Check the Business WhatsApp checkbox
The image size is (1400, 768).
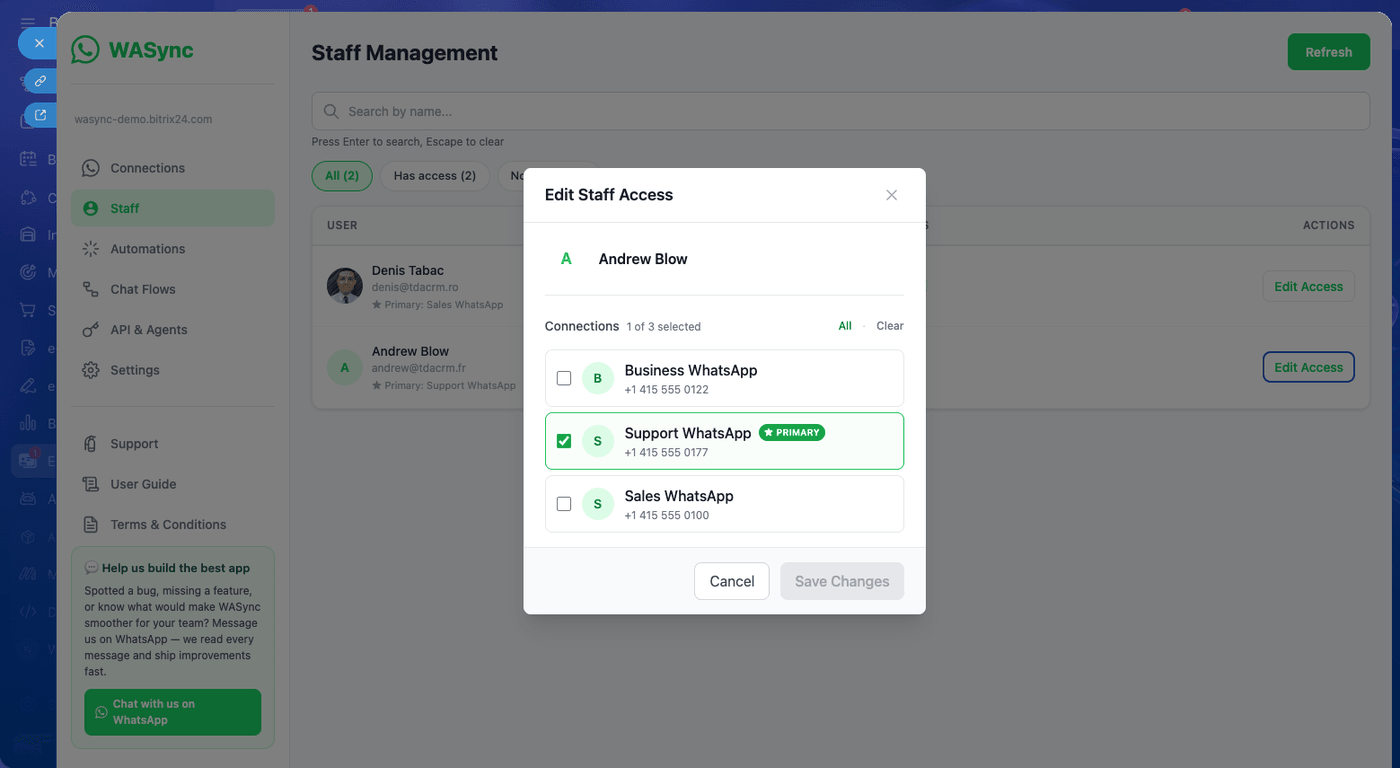pyautogui.click(x=564, y=378)
